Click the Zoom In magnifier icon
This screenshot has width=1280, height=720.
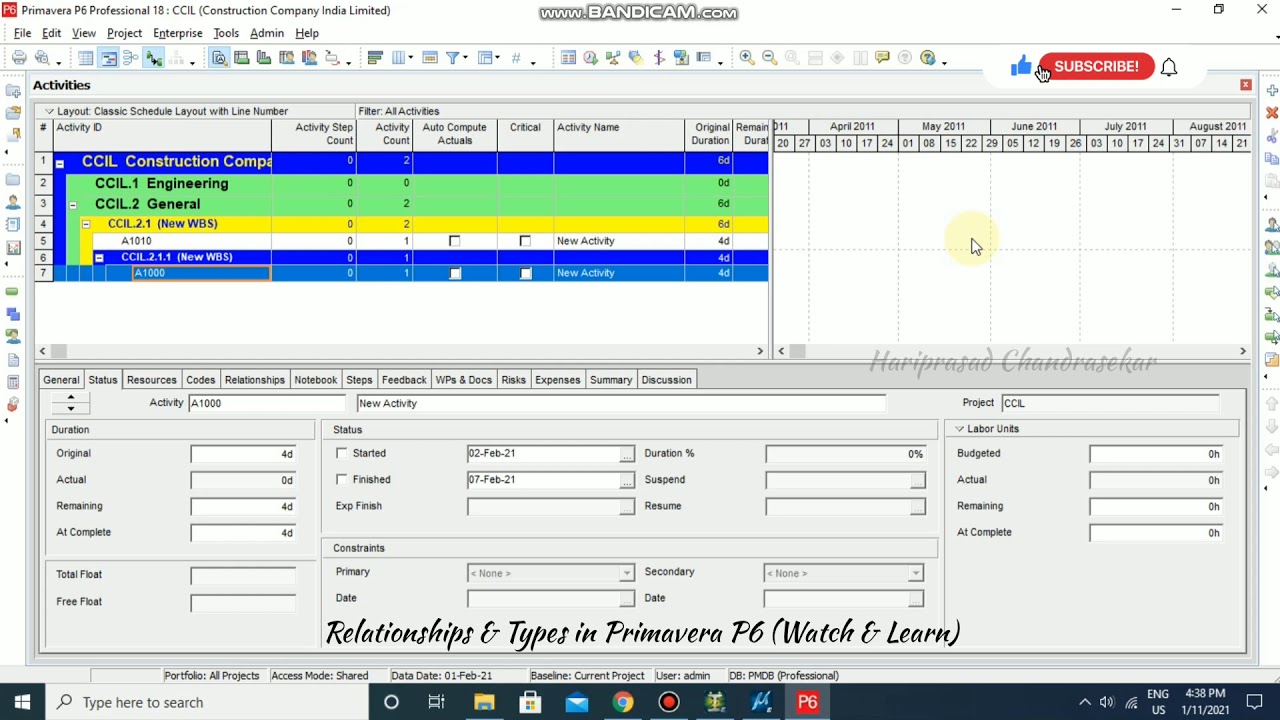[747, 58]
